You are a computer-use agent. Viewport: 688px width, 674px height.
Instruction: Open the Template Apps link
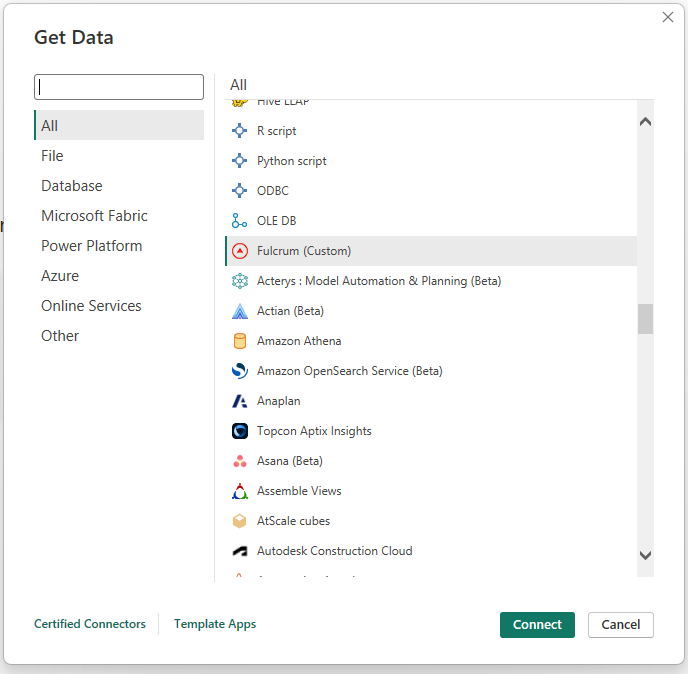tap(215, 624)
